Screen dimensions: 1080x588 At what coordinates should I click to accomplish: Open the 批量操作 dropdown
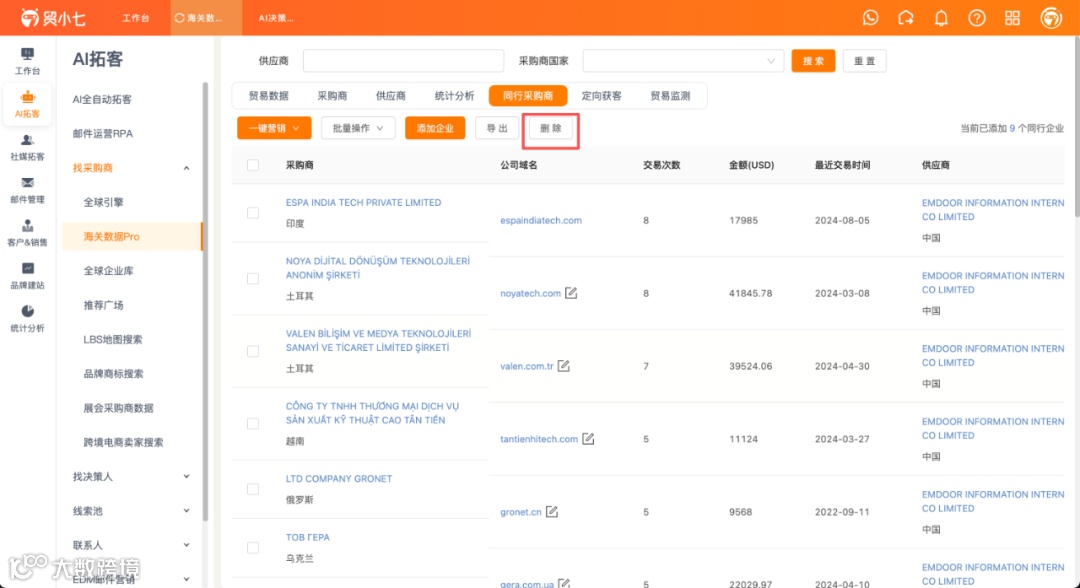pyautogui.click(x=357, y=128)
